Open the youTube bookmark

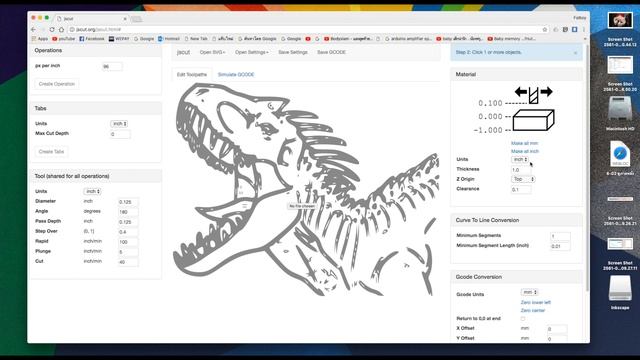[x=64, y=39]
